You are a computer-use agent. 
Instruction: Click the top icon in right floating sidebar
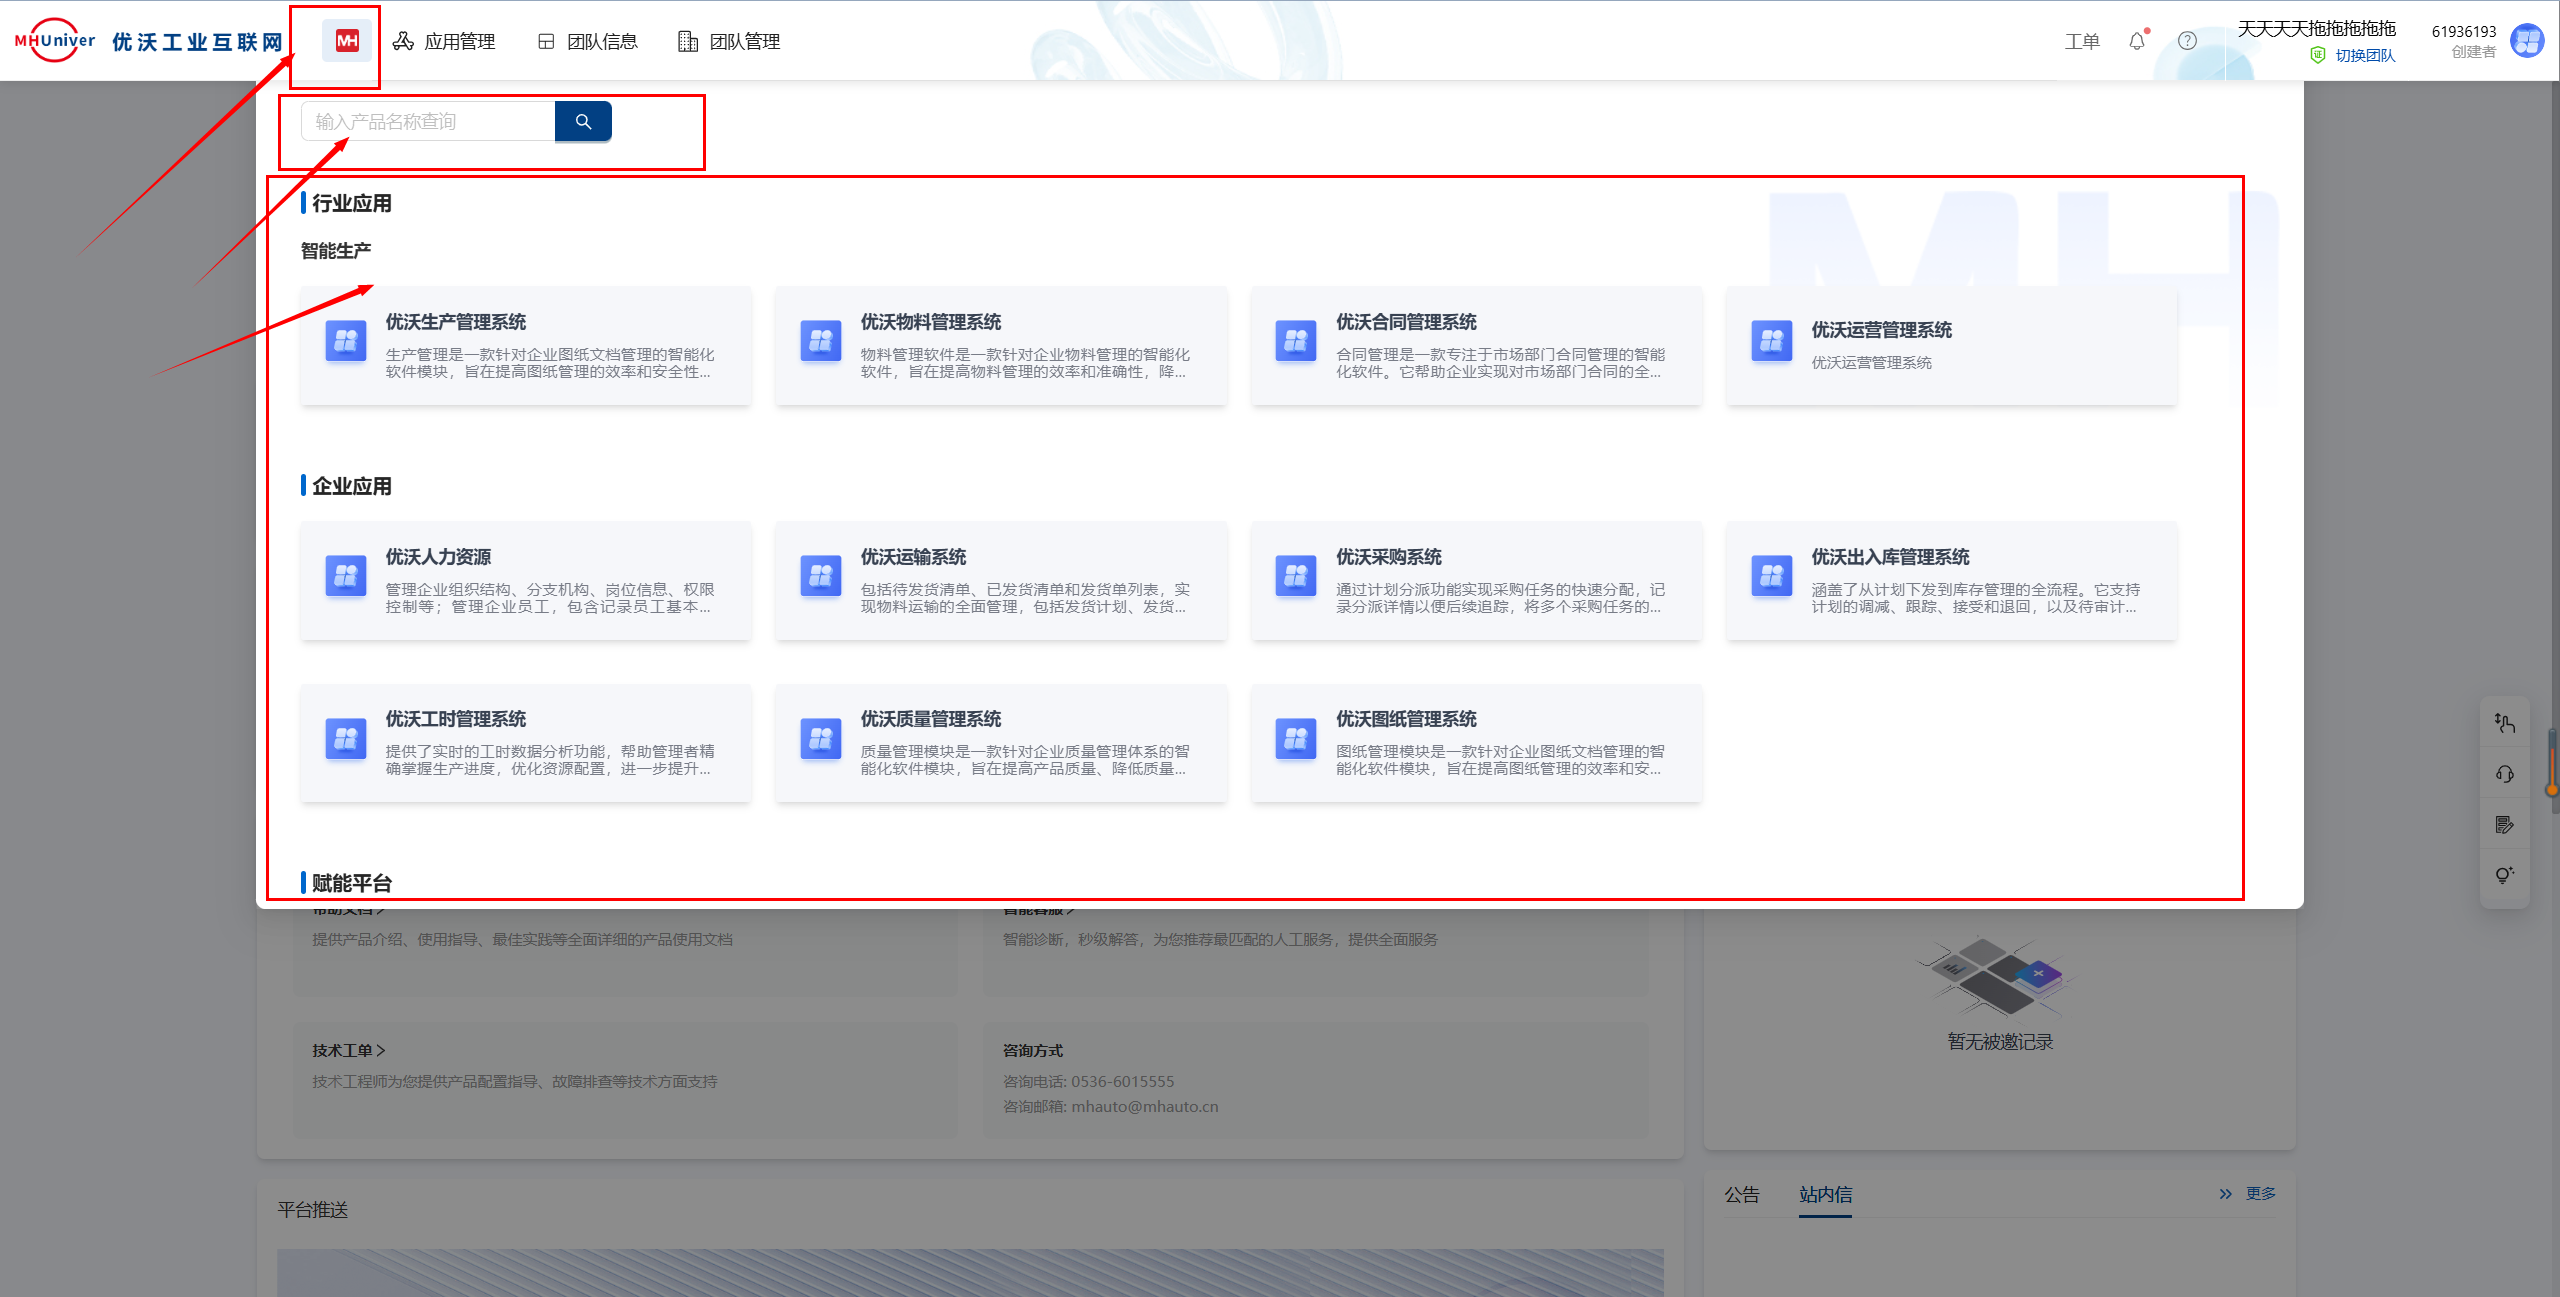click(2504, 723)
